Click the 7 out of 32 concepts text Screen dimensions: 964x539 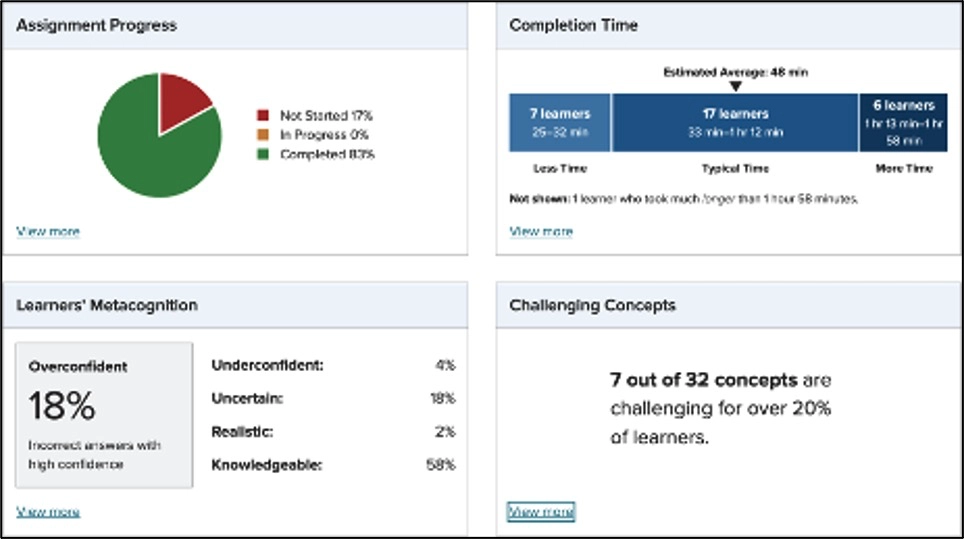click(x=704, y=380)
